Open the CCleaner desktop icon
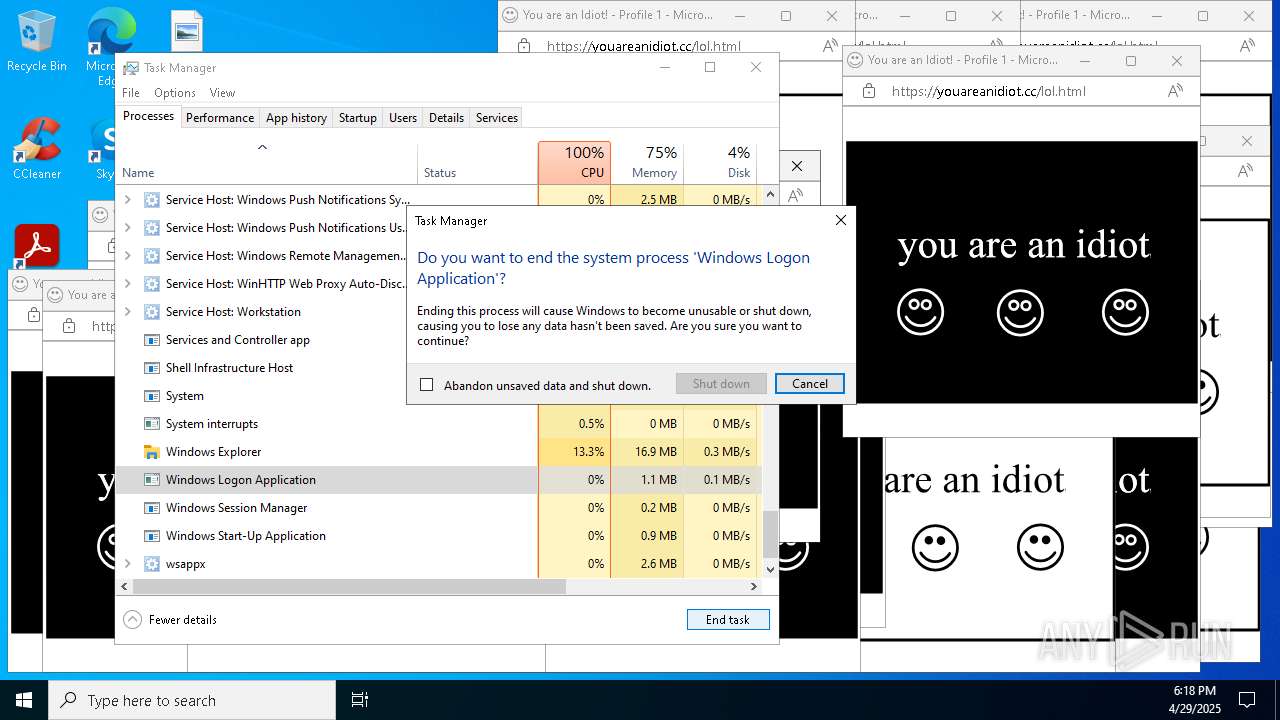The image size is (1280, 720). click(37, 148)
